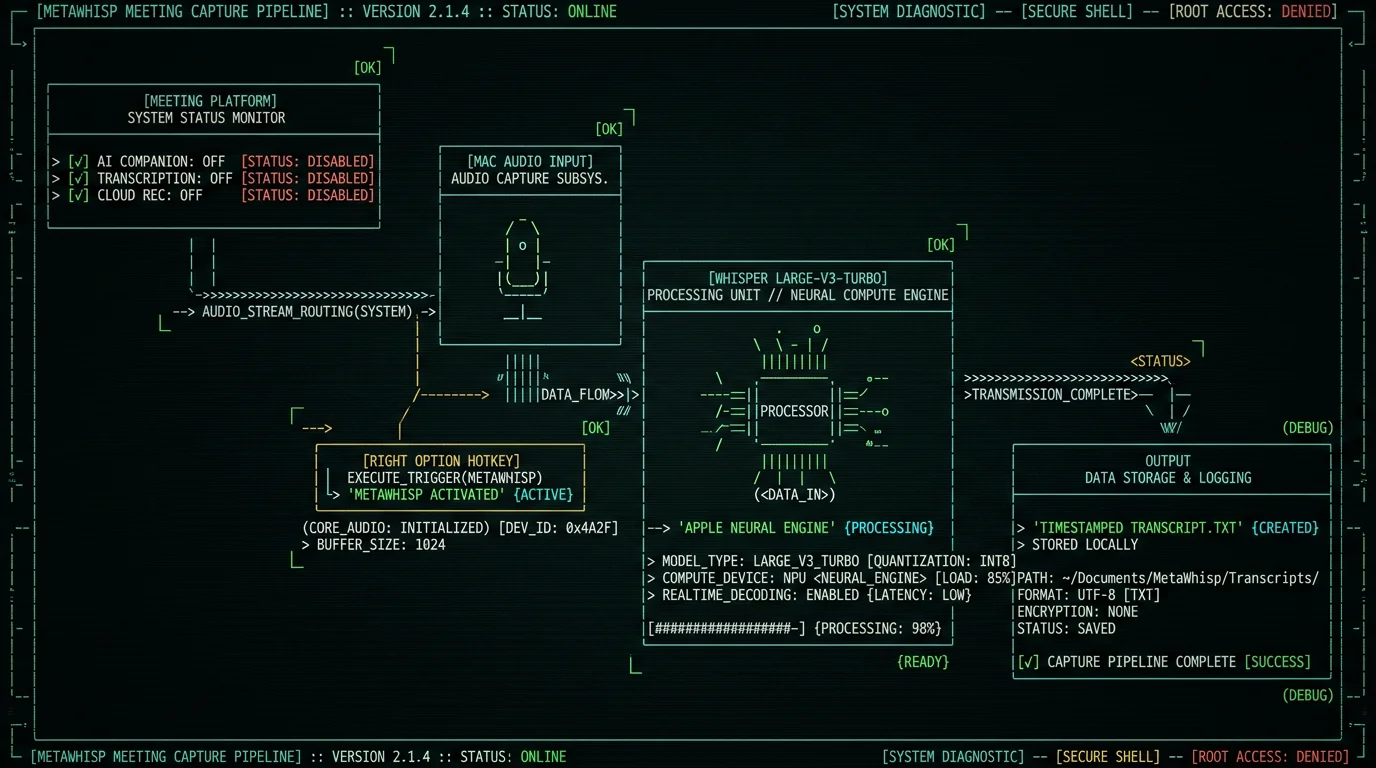Screen dimensions: 1376x768
Task: Click [ROOT ACCESS: DENIED] in the bottom footer
Action: pos(1271,757)
